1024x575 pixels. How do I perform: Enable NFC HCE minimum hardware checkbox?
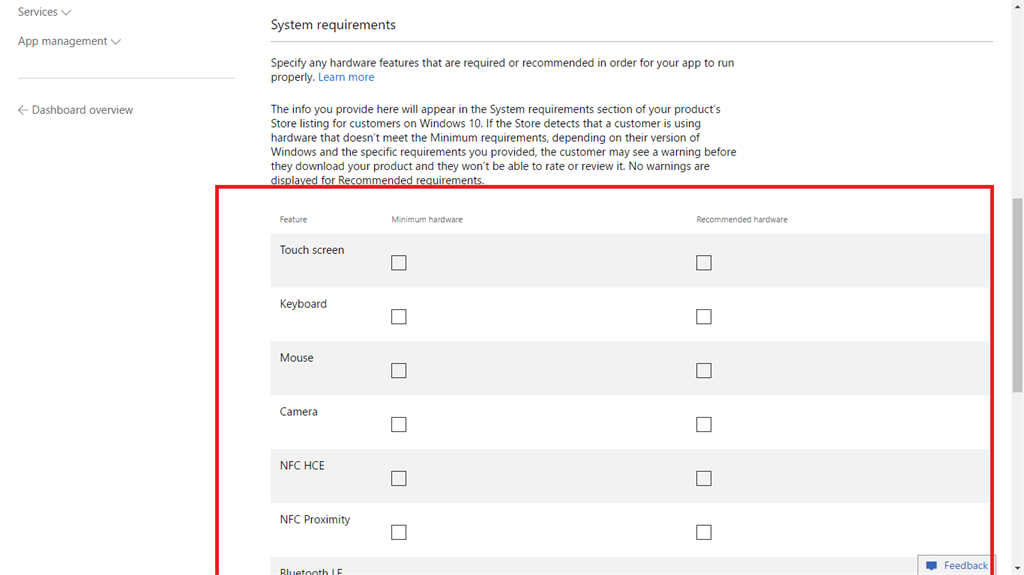coord(399,479)
